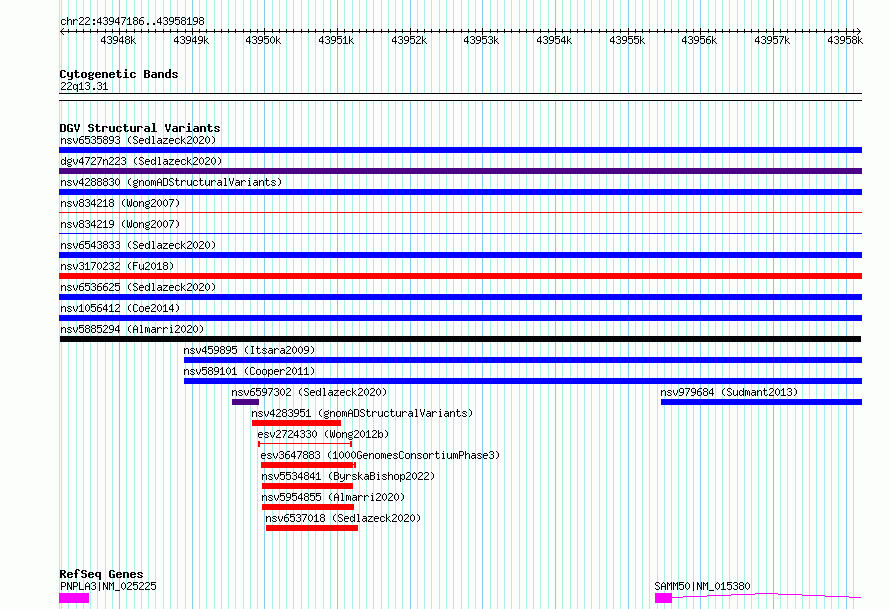Screen dimensions: 890x609
Task: Select thin red bracket under esv2724330
Action: point(305,444)
